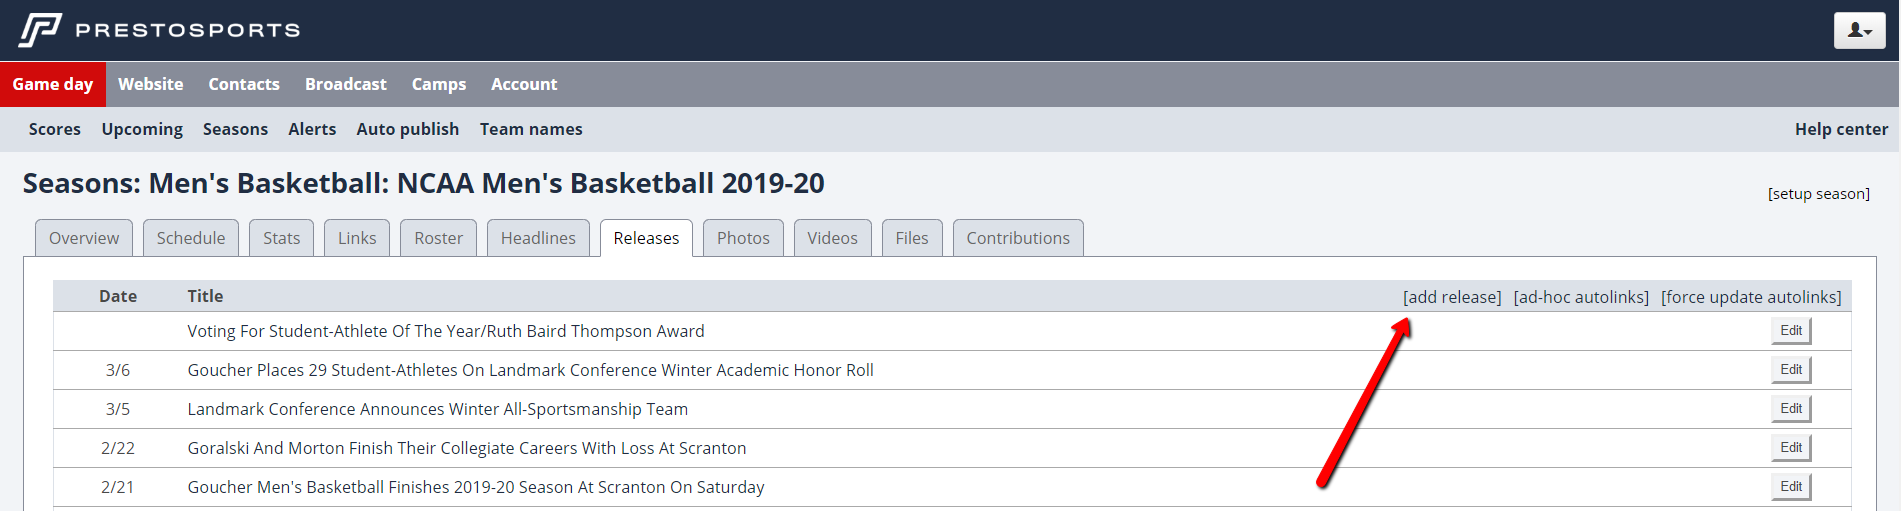Click force update autolinks
Viewport: 1901px width, 511px height.
(1750, 298)
